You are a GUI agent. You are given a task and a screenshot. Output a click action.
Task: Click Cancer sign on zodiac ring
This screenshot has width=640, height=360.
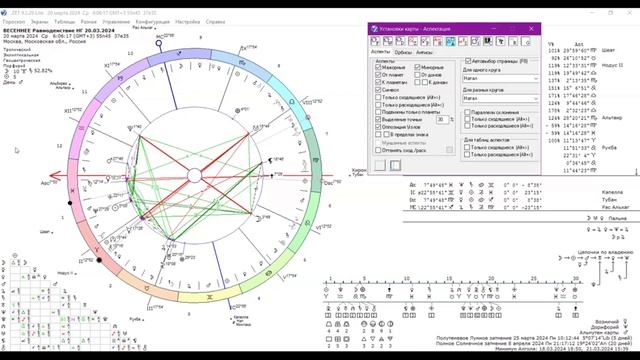click(x=269, y=273)
